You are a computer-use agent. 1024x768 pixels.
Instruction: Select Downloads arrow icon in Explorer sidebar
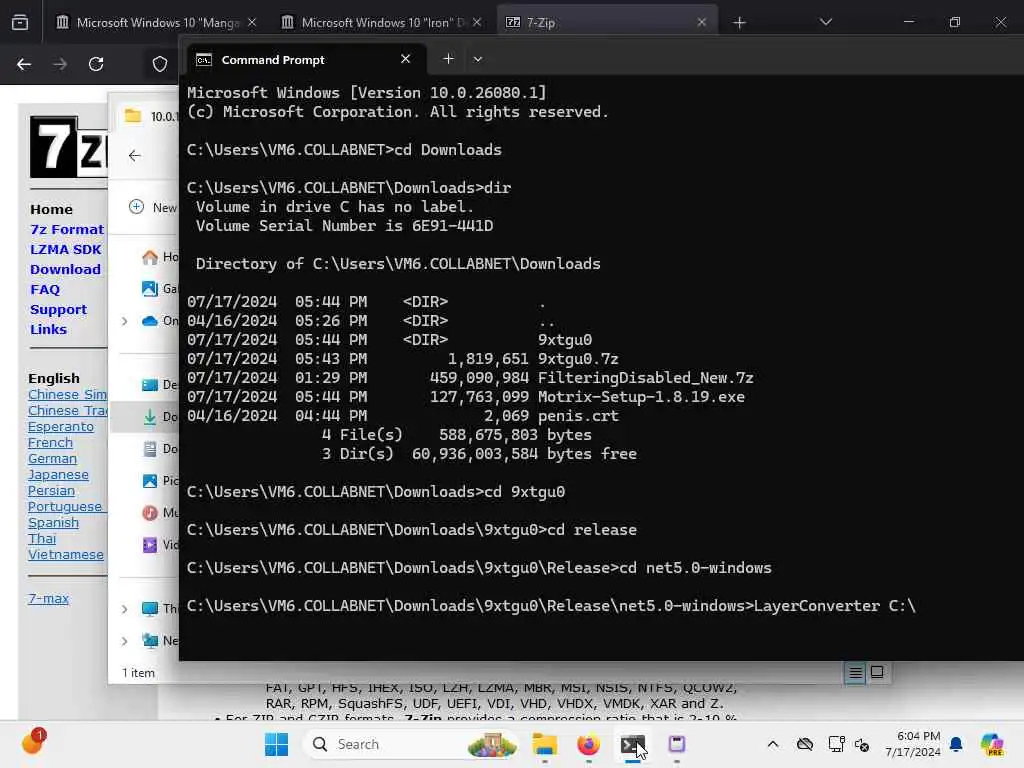click(x=150, y=417)
